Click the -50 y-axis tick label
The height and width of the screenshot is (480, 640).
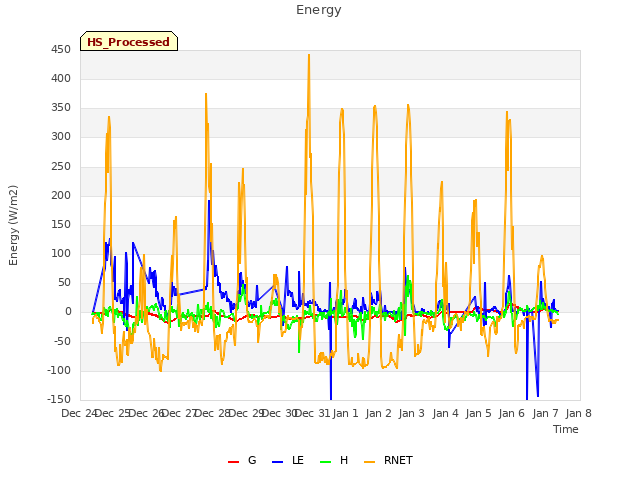coord(62,341)
